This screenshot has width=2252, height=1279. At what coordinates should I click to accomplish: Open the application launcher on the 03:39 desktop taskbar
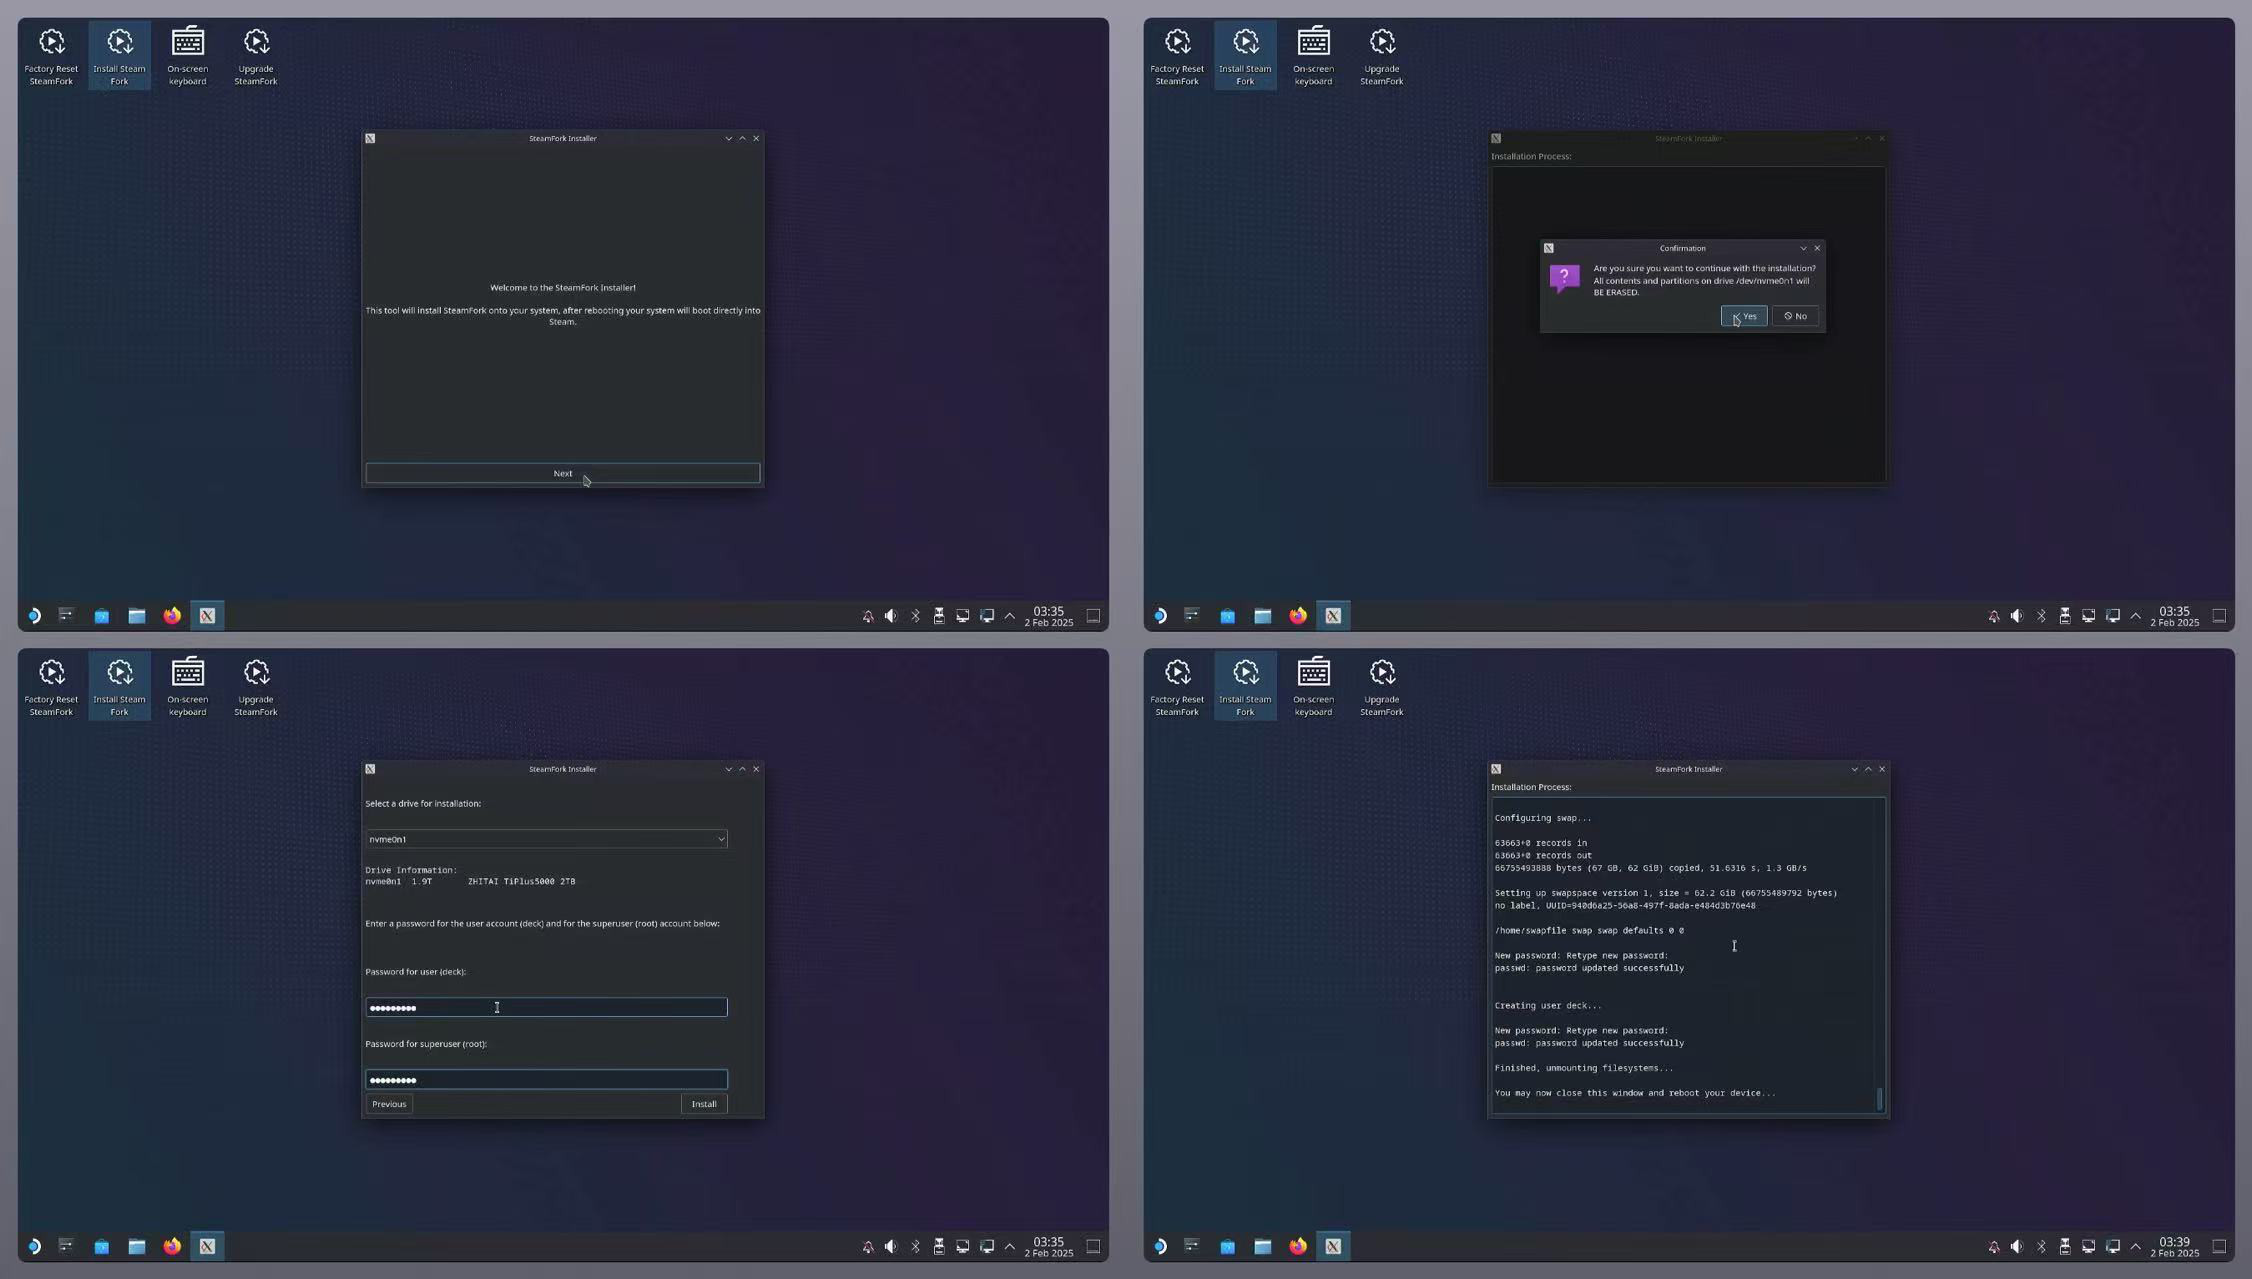tap(1159, 1246)
